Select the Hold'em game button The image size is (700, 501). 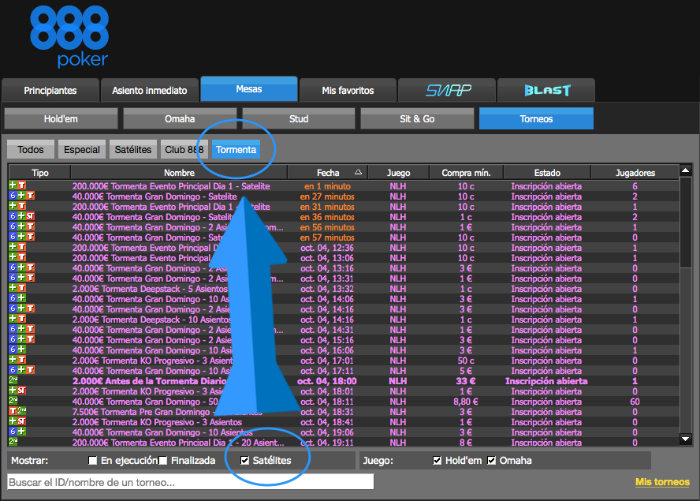click(x=61, y=119)
